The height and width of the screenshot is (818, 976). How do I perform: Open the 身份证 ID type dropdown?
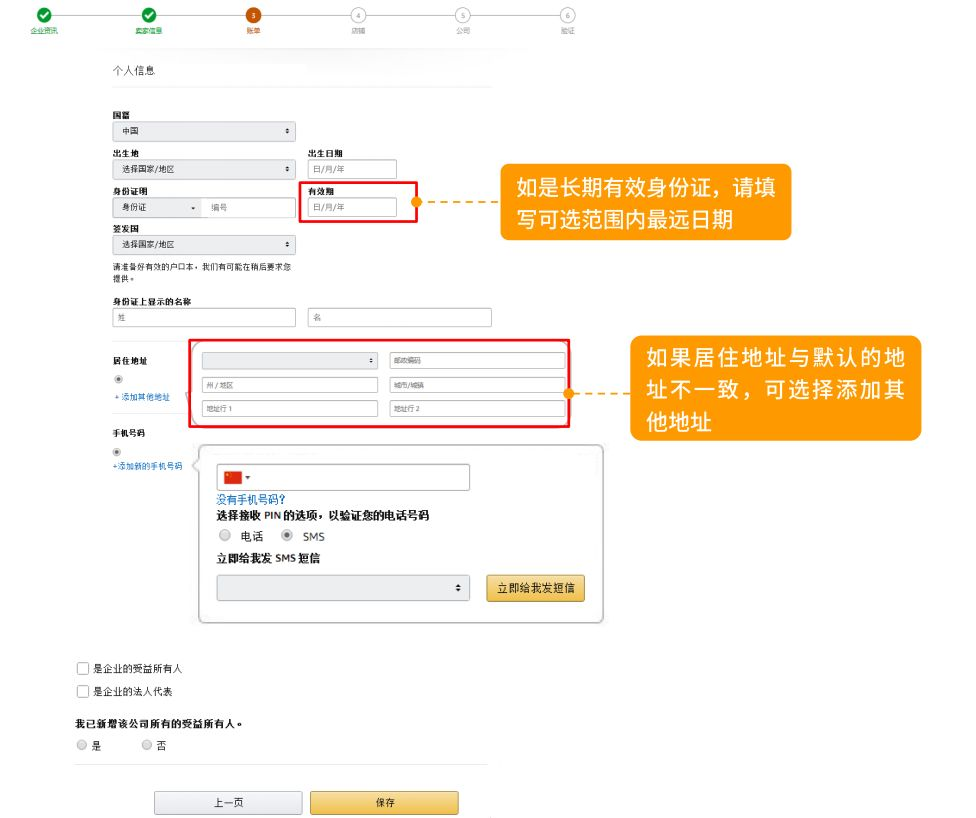tap(158, 207)
